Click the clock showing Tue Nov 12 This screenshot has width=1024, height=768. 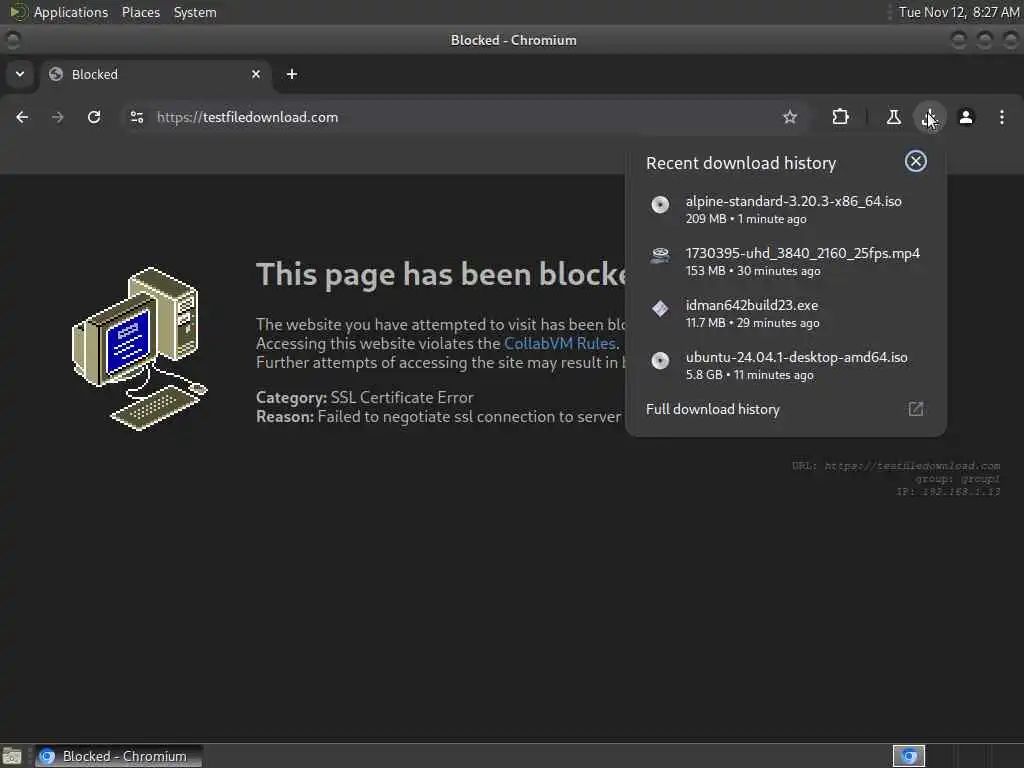[x=959, y=12]
